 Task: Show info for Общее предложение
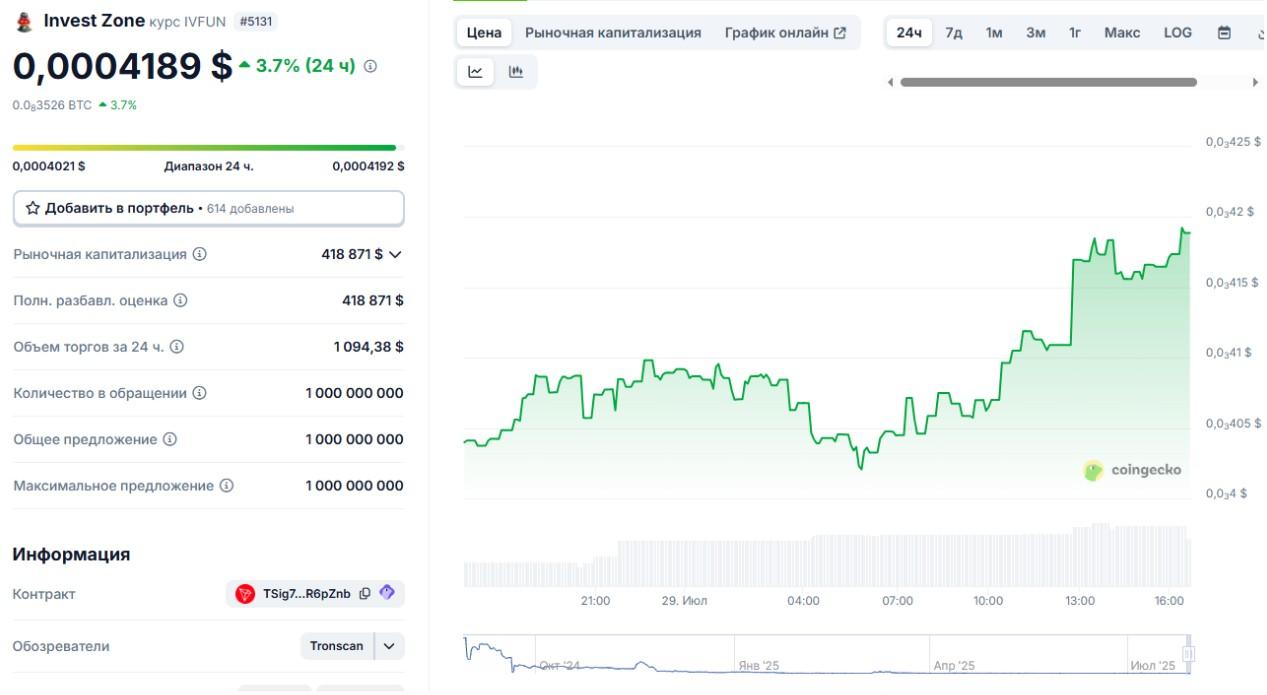(170, 439)
